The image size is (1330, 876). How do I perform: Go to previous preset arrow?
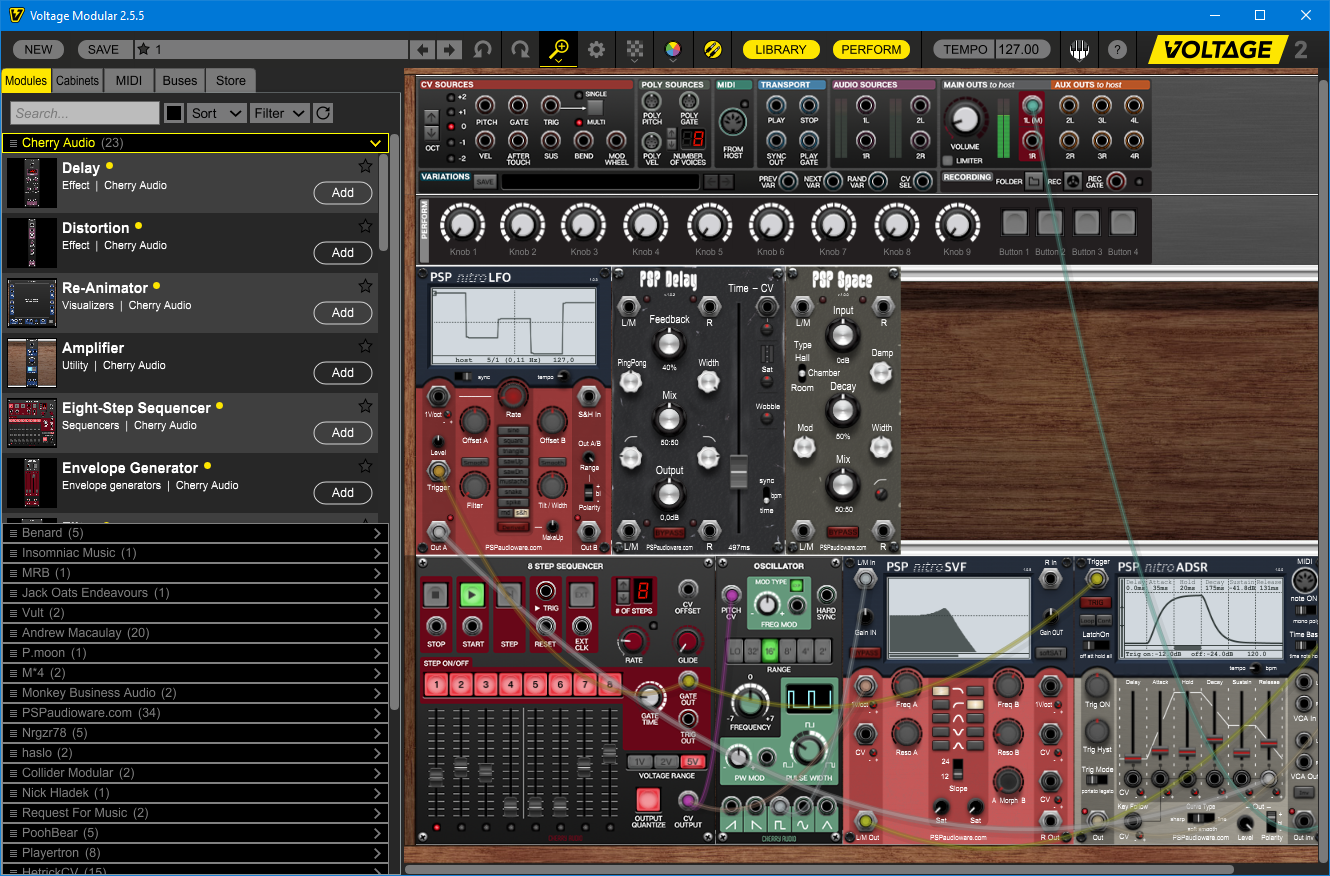(x=424, y=49)
